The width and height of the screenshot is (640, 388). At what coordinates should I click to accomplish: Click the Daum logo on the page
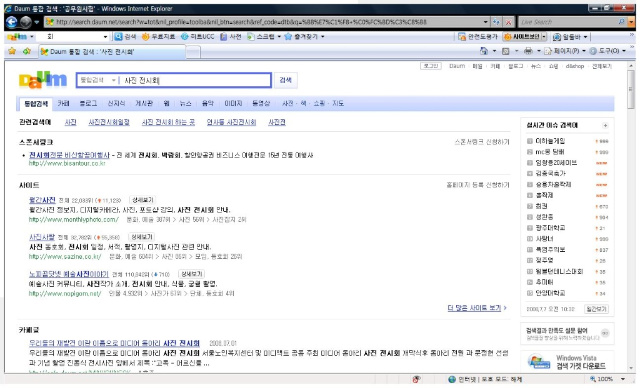(43, 80)
